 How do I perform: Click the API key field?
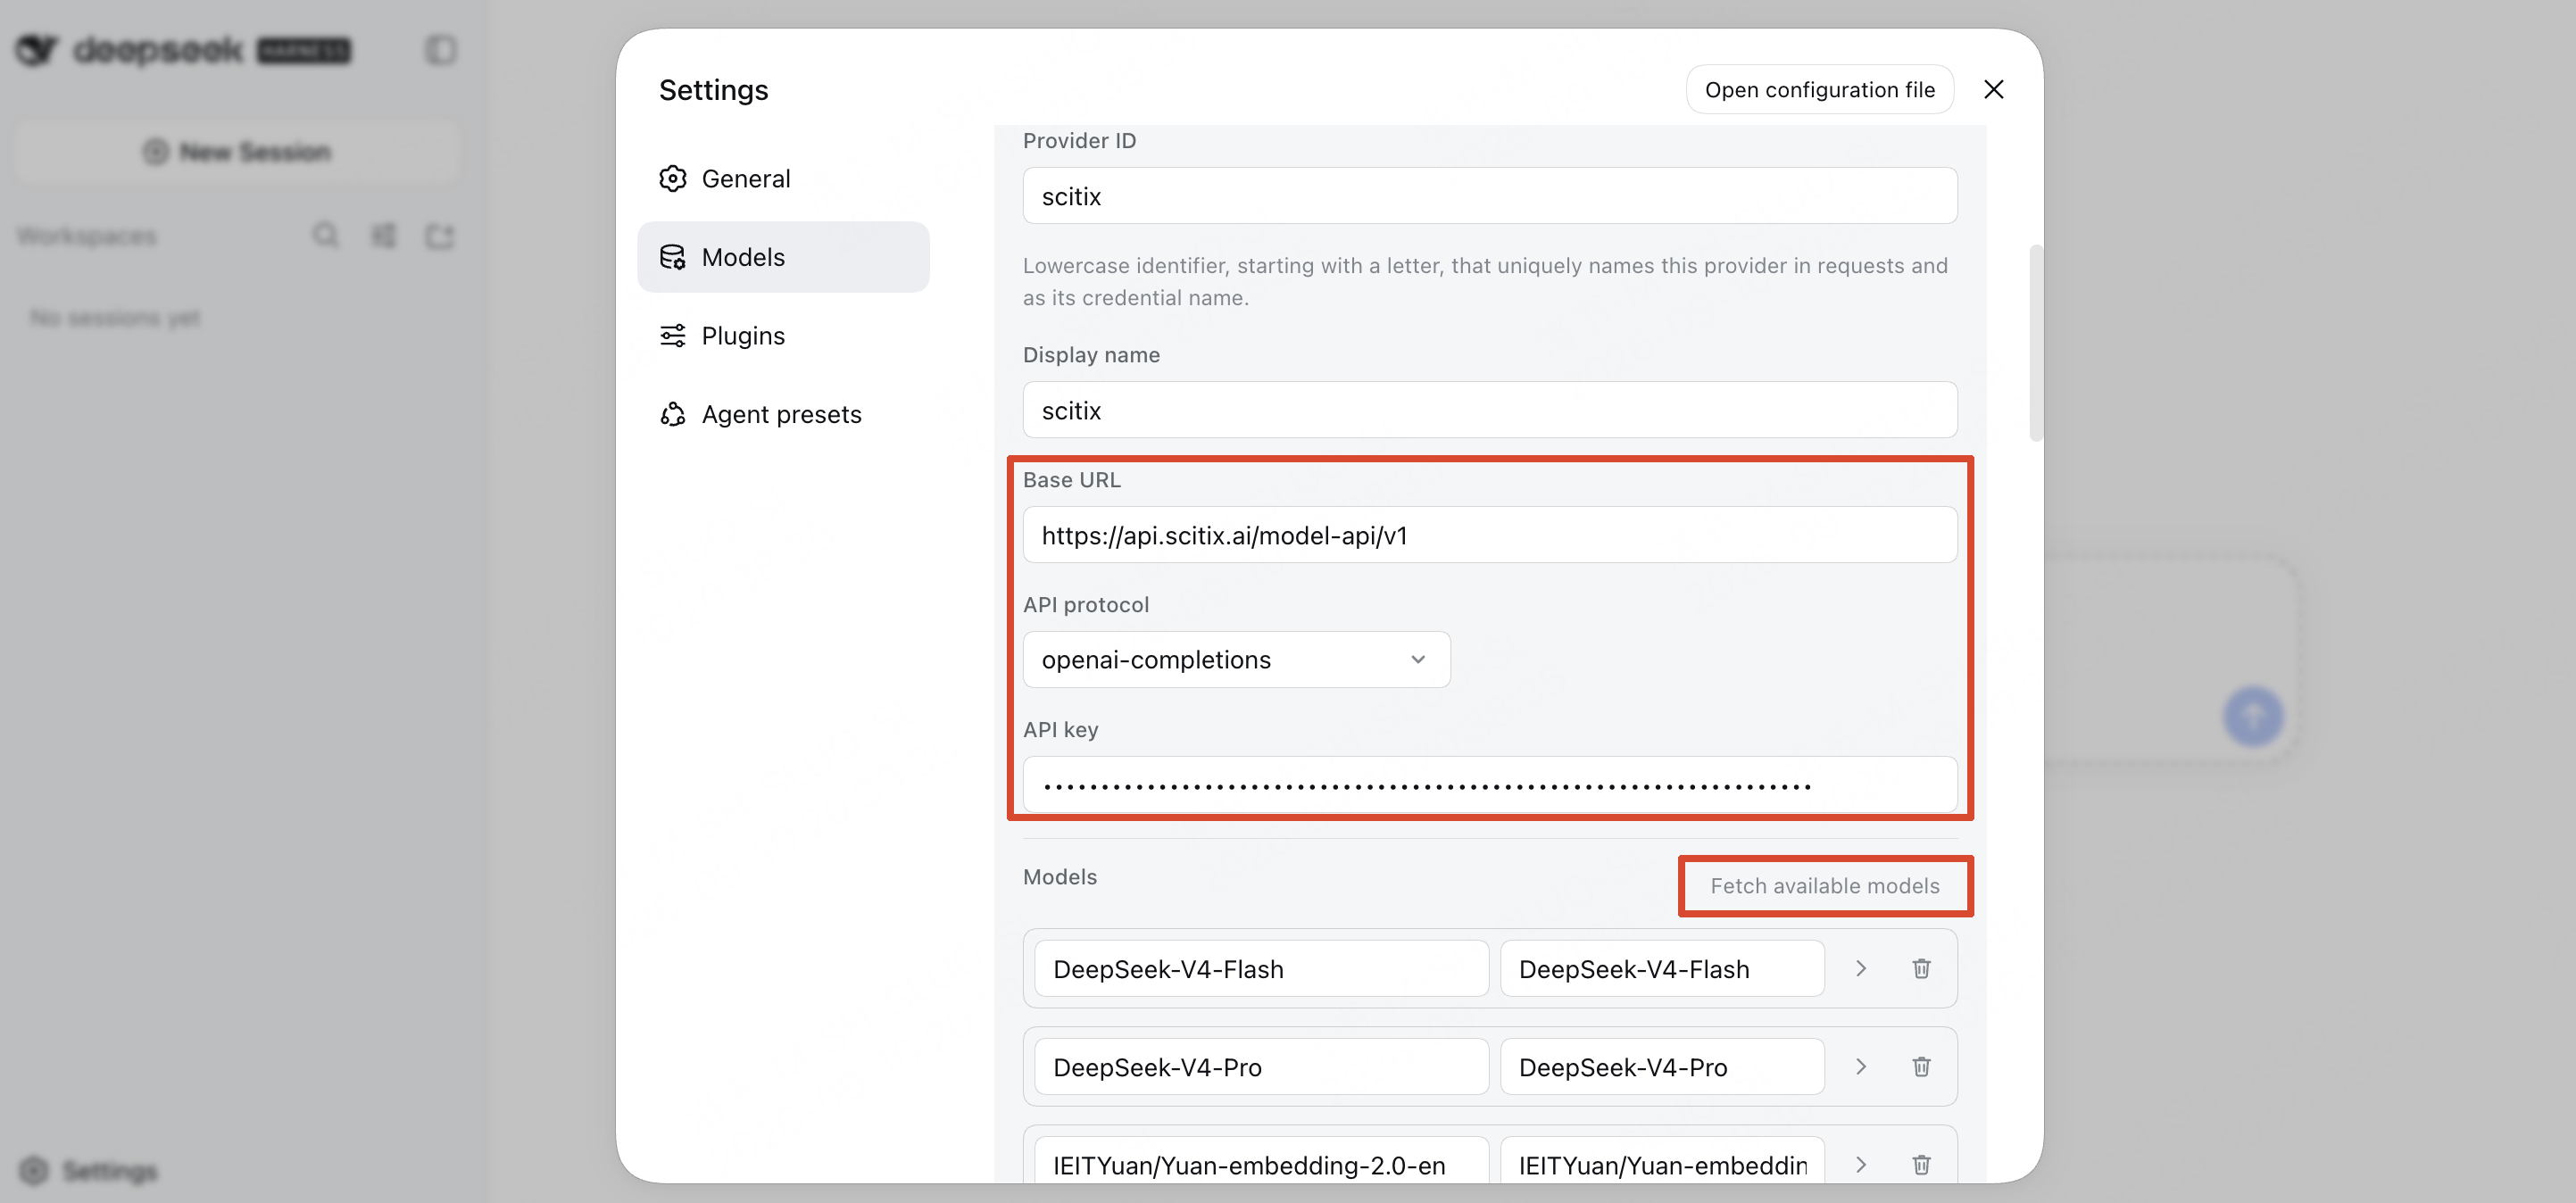coord(1489,784)
